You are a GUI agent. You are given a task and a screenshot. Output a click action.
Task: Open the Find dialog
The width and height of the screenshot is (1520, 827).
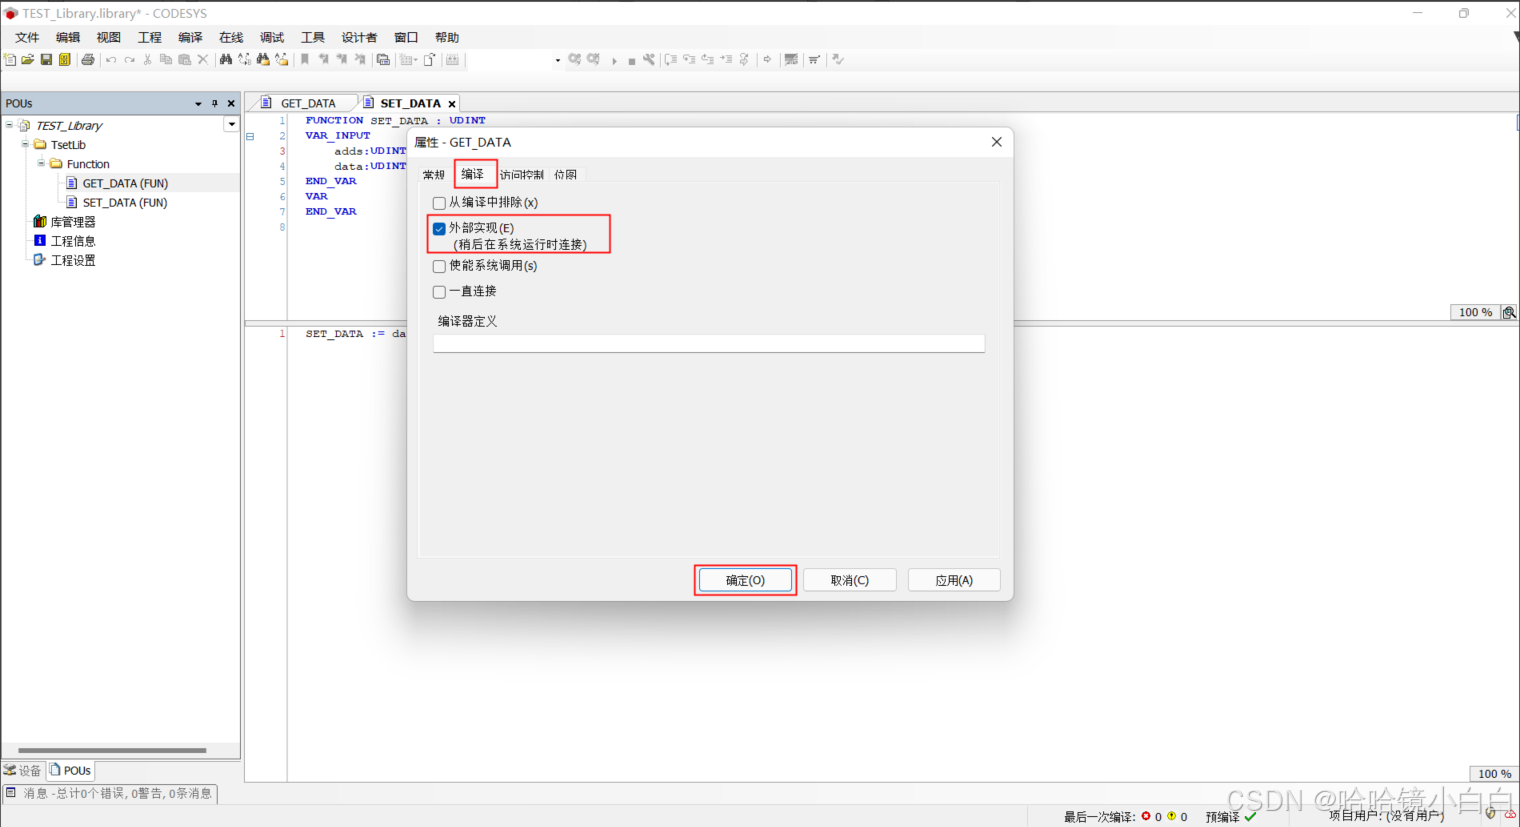(x=225, y=59)
